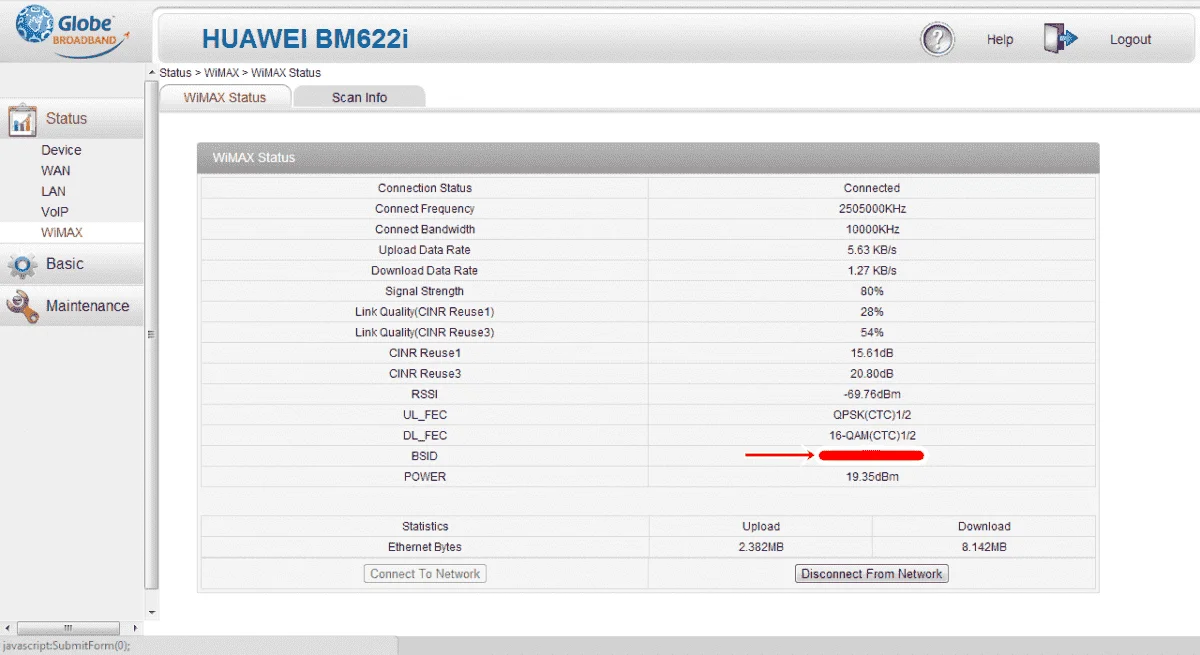Click the UL_FEC label
Screen dimensions: 1200x655
pos(425,415)
